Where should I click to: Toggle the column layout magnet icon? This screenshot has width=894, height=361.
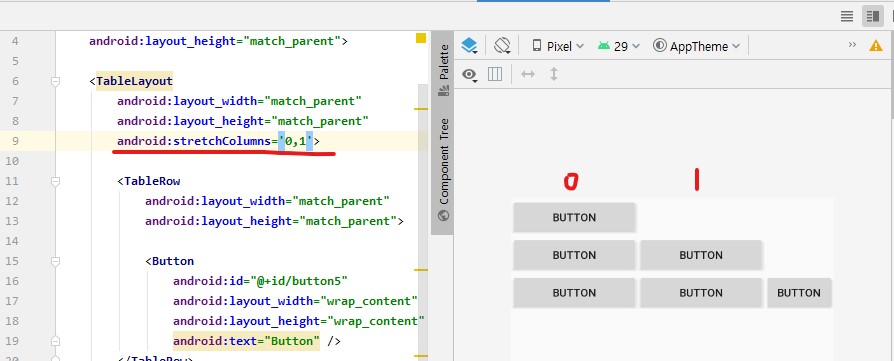(495, 74)
